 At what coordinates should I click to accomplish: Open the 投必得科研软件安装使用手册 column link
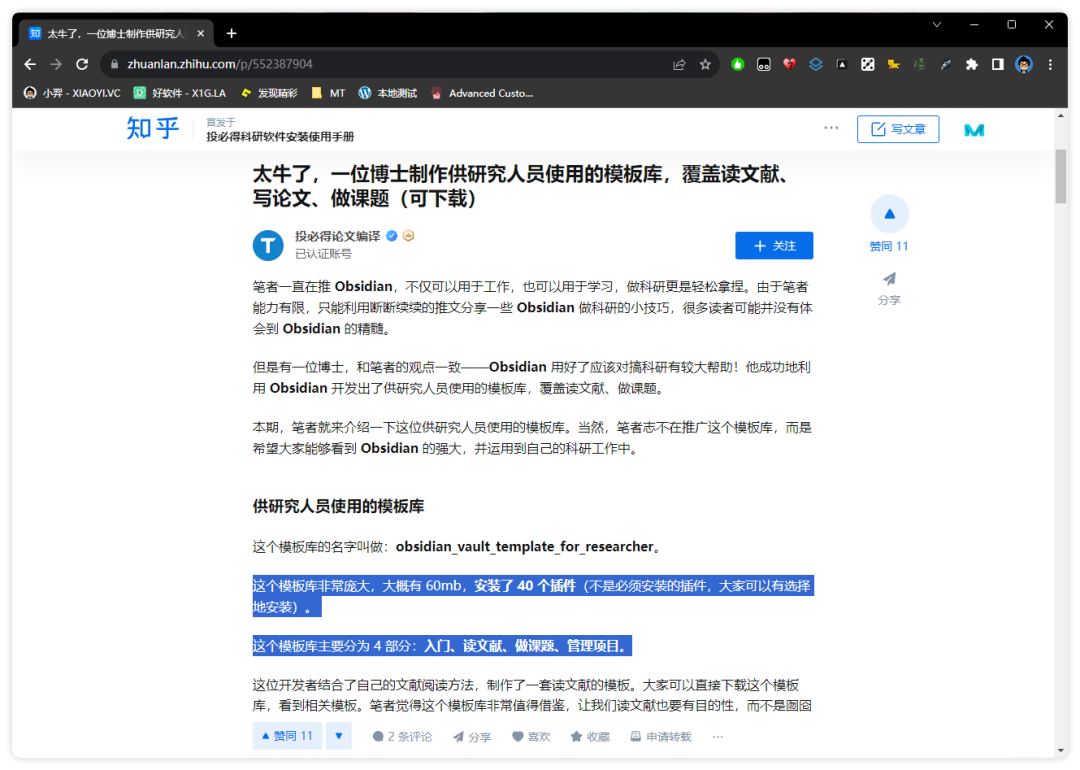(x=280, y=136)
